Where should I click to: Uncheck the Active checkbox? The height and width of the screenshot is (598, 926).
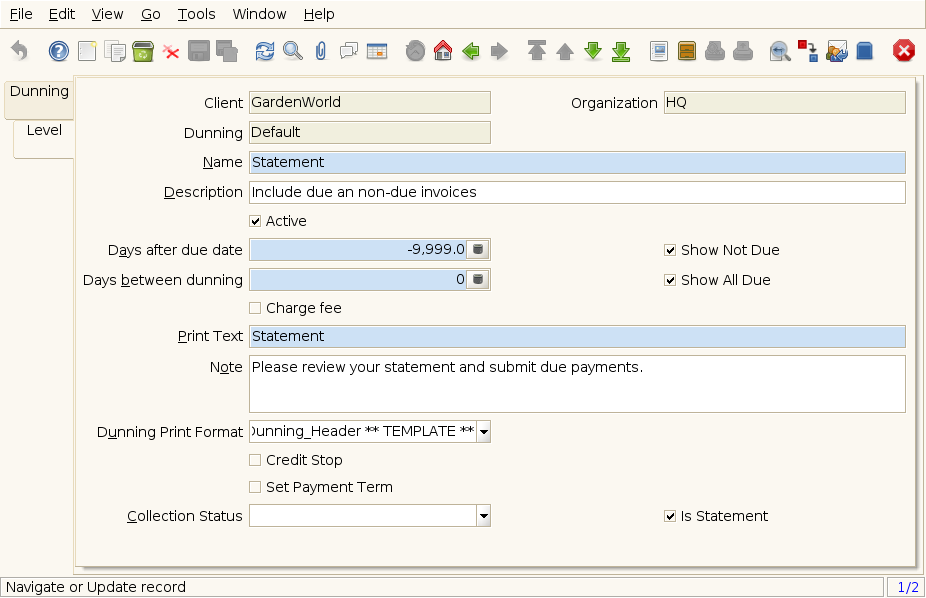[255, 221]
